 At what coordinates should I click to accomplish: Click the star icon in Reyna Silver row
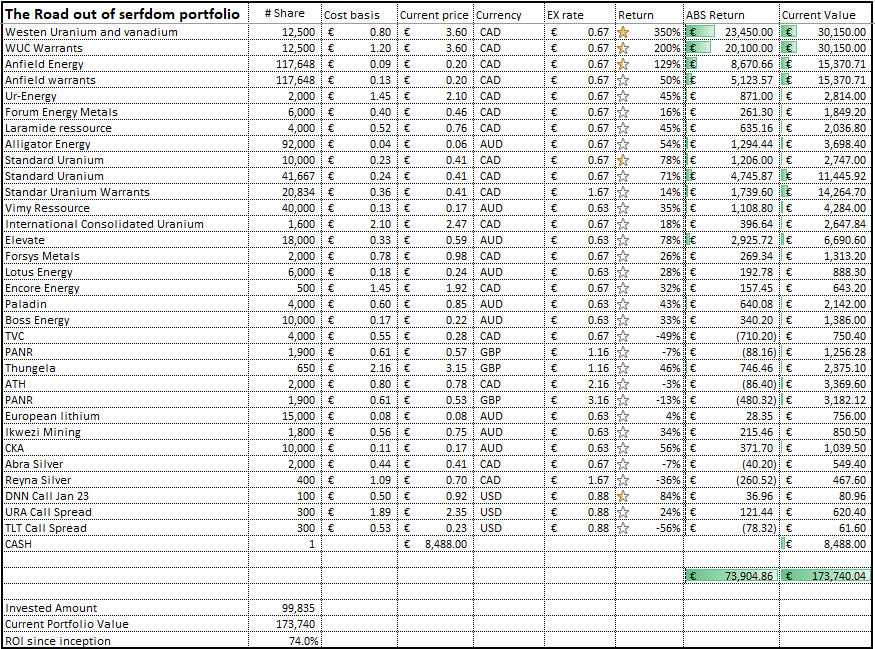[x=623, y=480]
